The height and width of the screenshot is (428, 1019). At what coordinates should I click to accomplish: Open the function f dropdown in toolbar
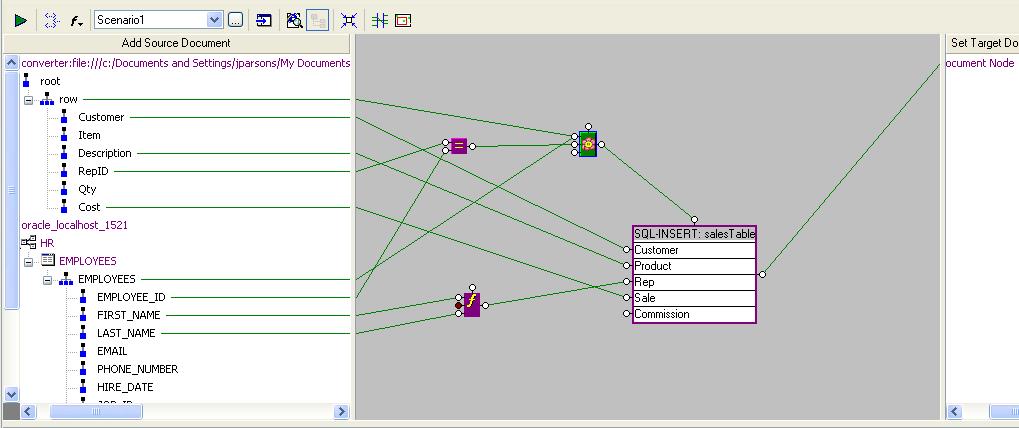77,20
